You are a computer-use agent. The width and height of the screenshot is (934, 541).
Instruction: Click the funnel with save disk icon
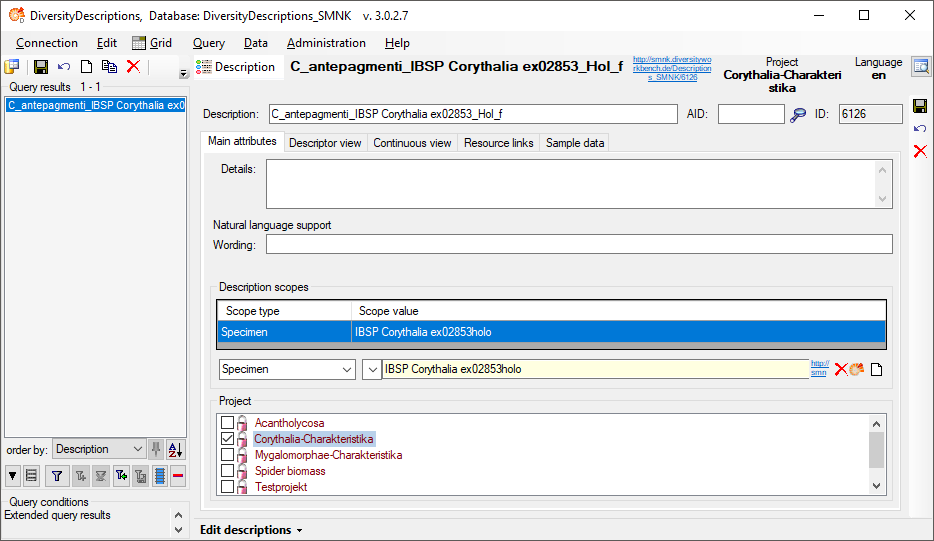click(141, 475)
